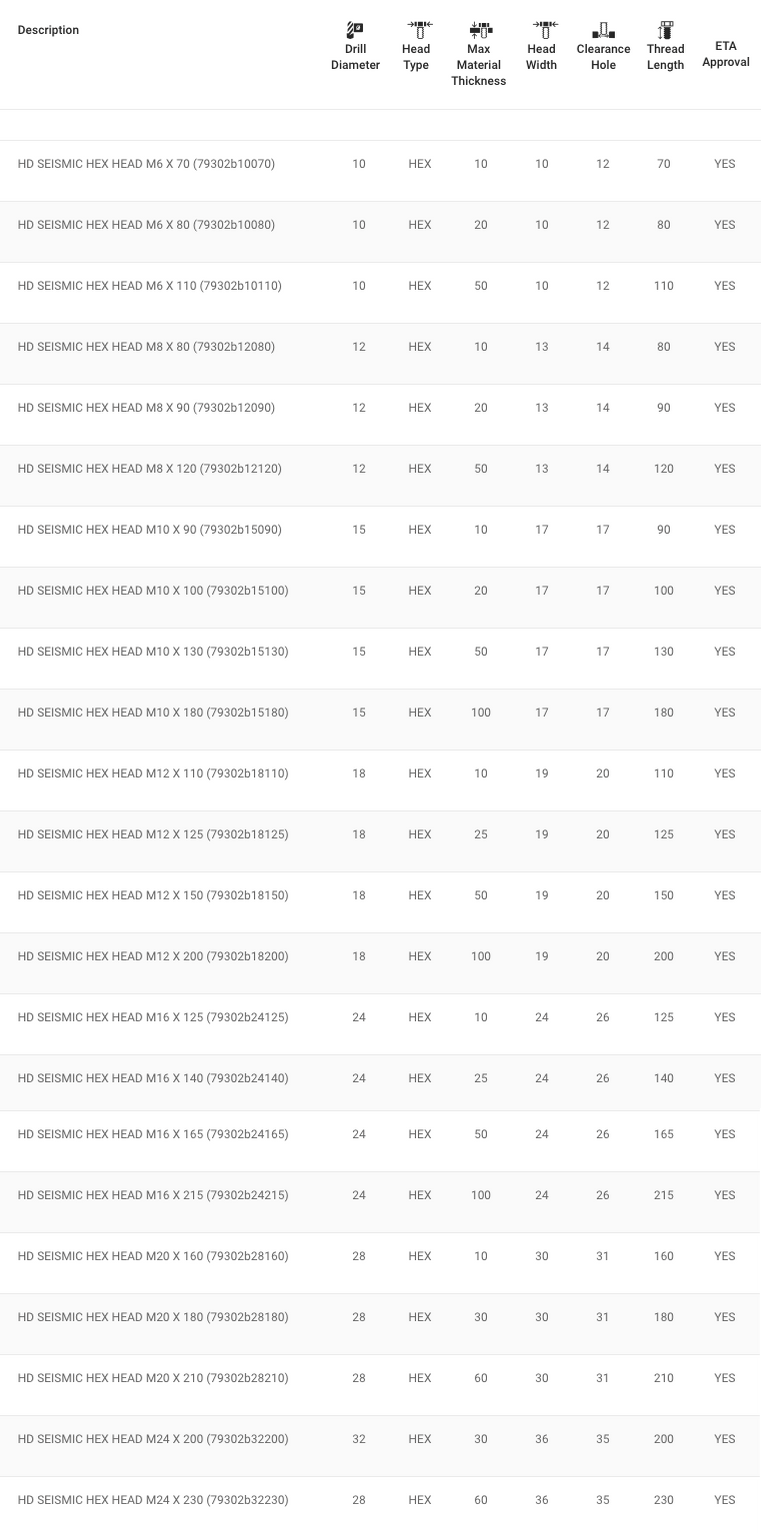Screen dimensions: 761x1533
Task: Open the M16 X 215 (79302b24215) product
Action: pos(380,1196)
